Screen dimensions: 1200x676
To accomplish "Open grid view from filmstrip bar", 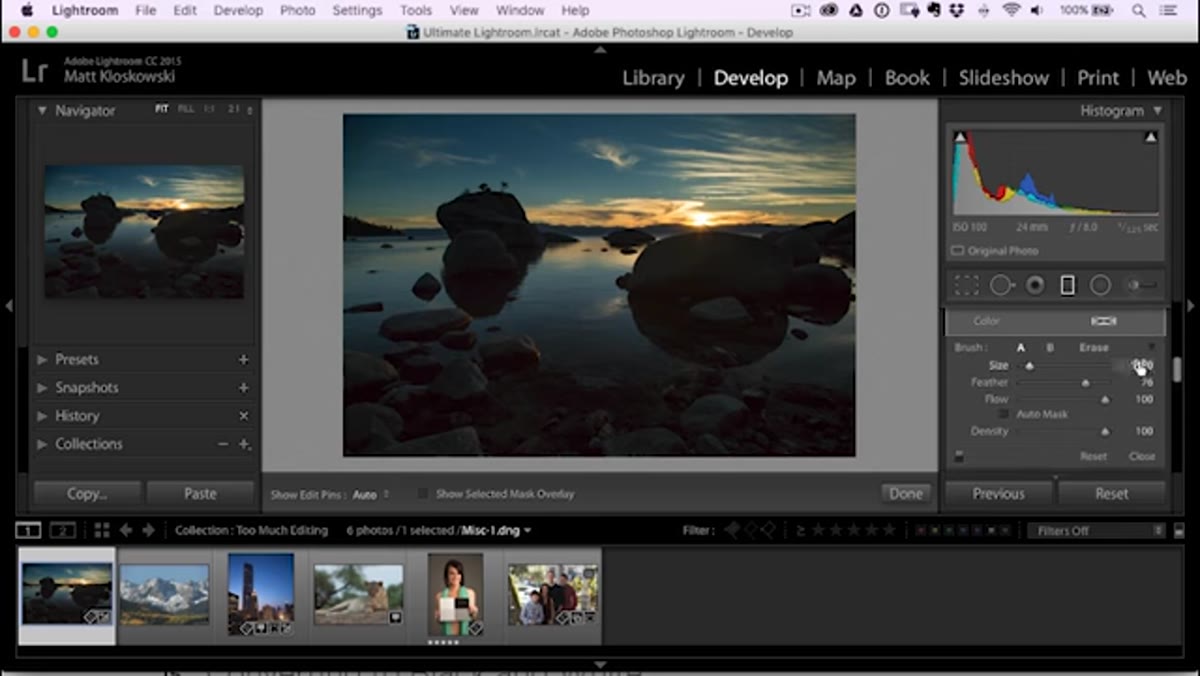I will coord(101,530).
